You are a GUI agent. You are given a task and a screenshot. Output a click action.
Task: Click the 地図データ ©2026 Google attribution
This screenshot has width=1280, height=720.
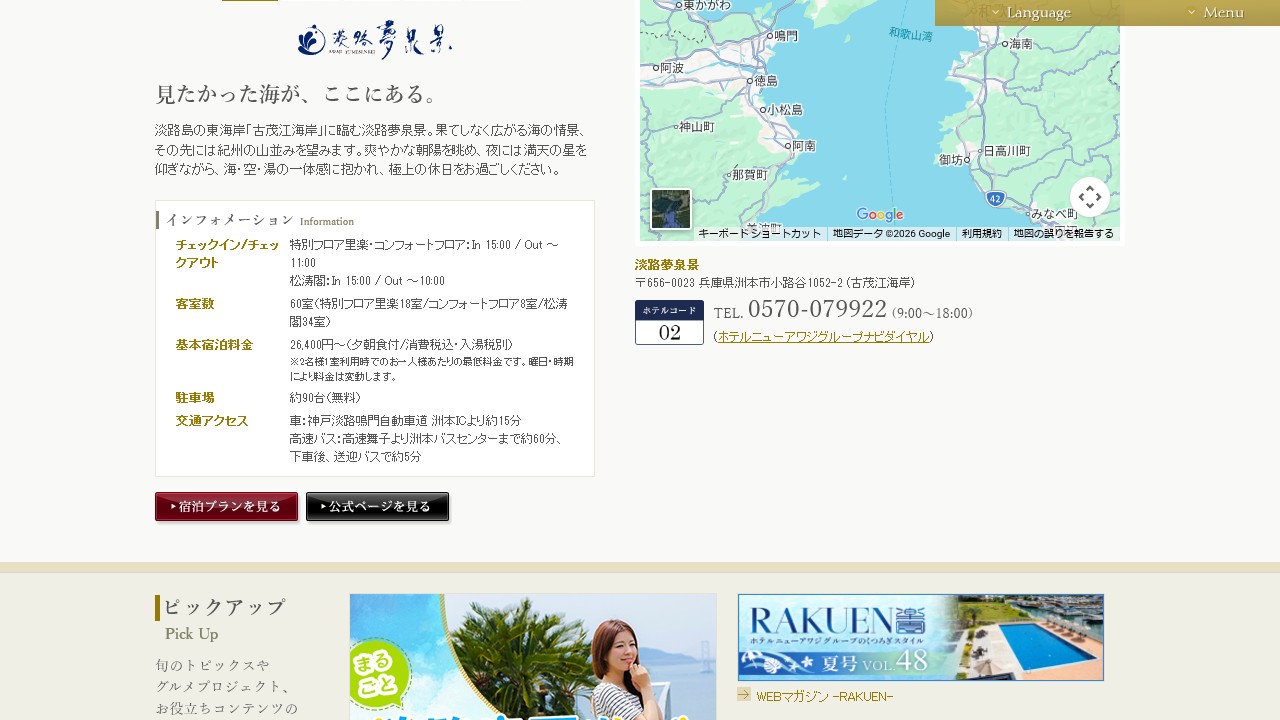891,234
